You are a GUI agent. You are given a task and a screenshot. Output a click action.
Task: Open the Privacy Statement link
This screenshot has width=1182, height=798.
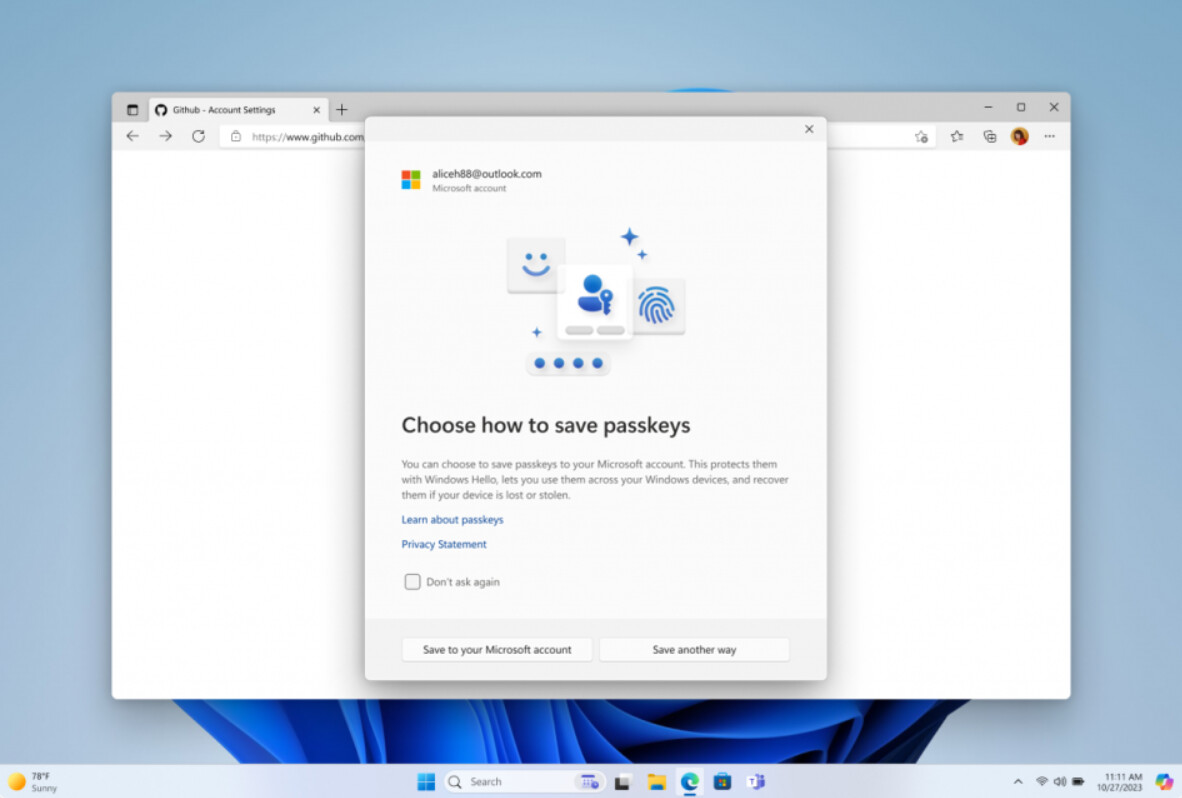tap(444, 545)
